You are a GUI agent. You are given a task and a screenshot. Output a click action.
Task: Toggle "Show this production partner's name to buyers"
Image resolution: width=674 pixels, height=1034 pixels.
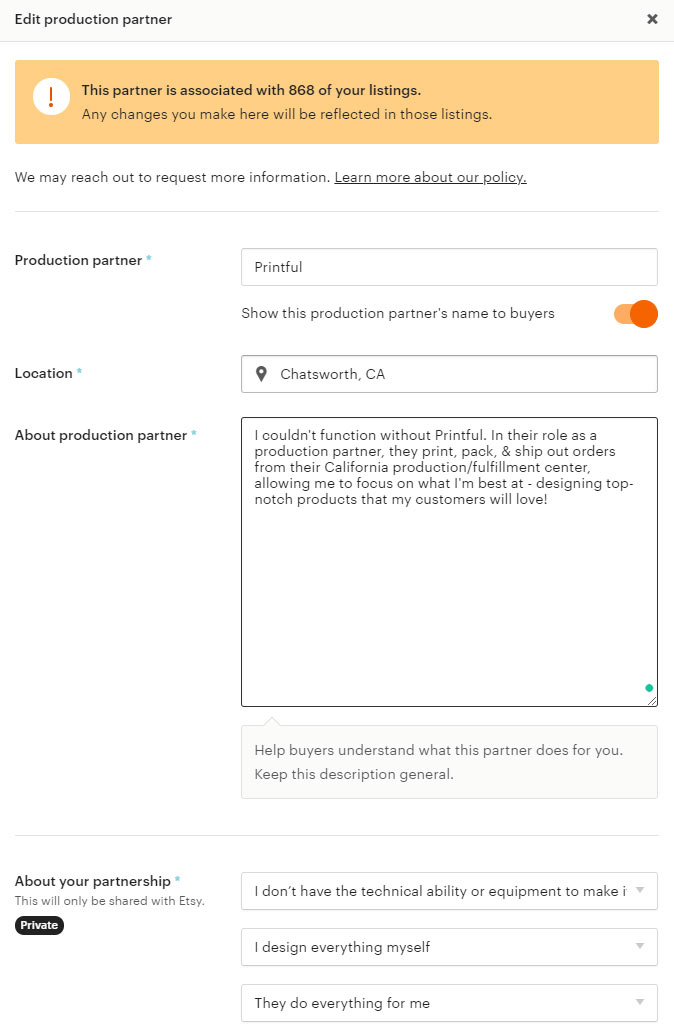[634, 314]
